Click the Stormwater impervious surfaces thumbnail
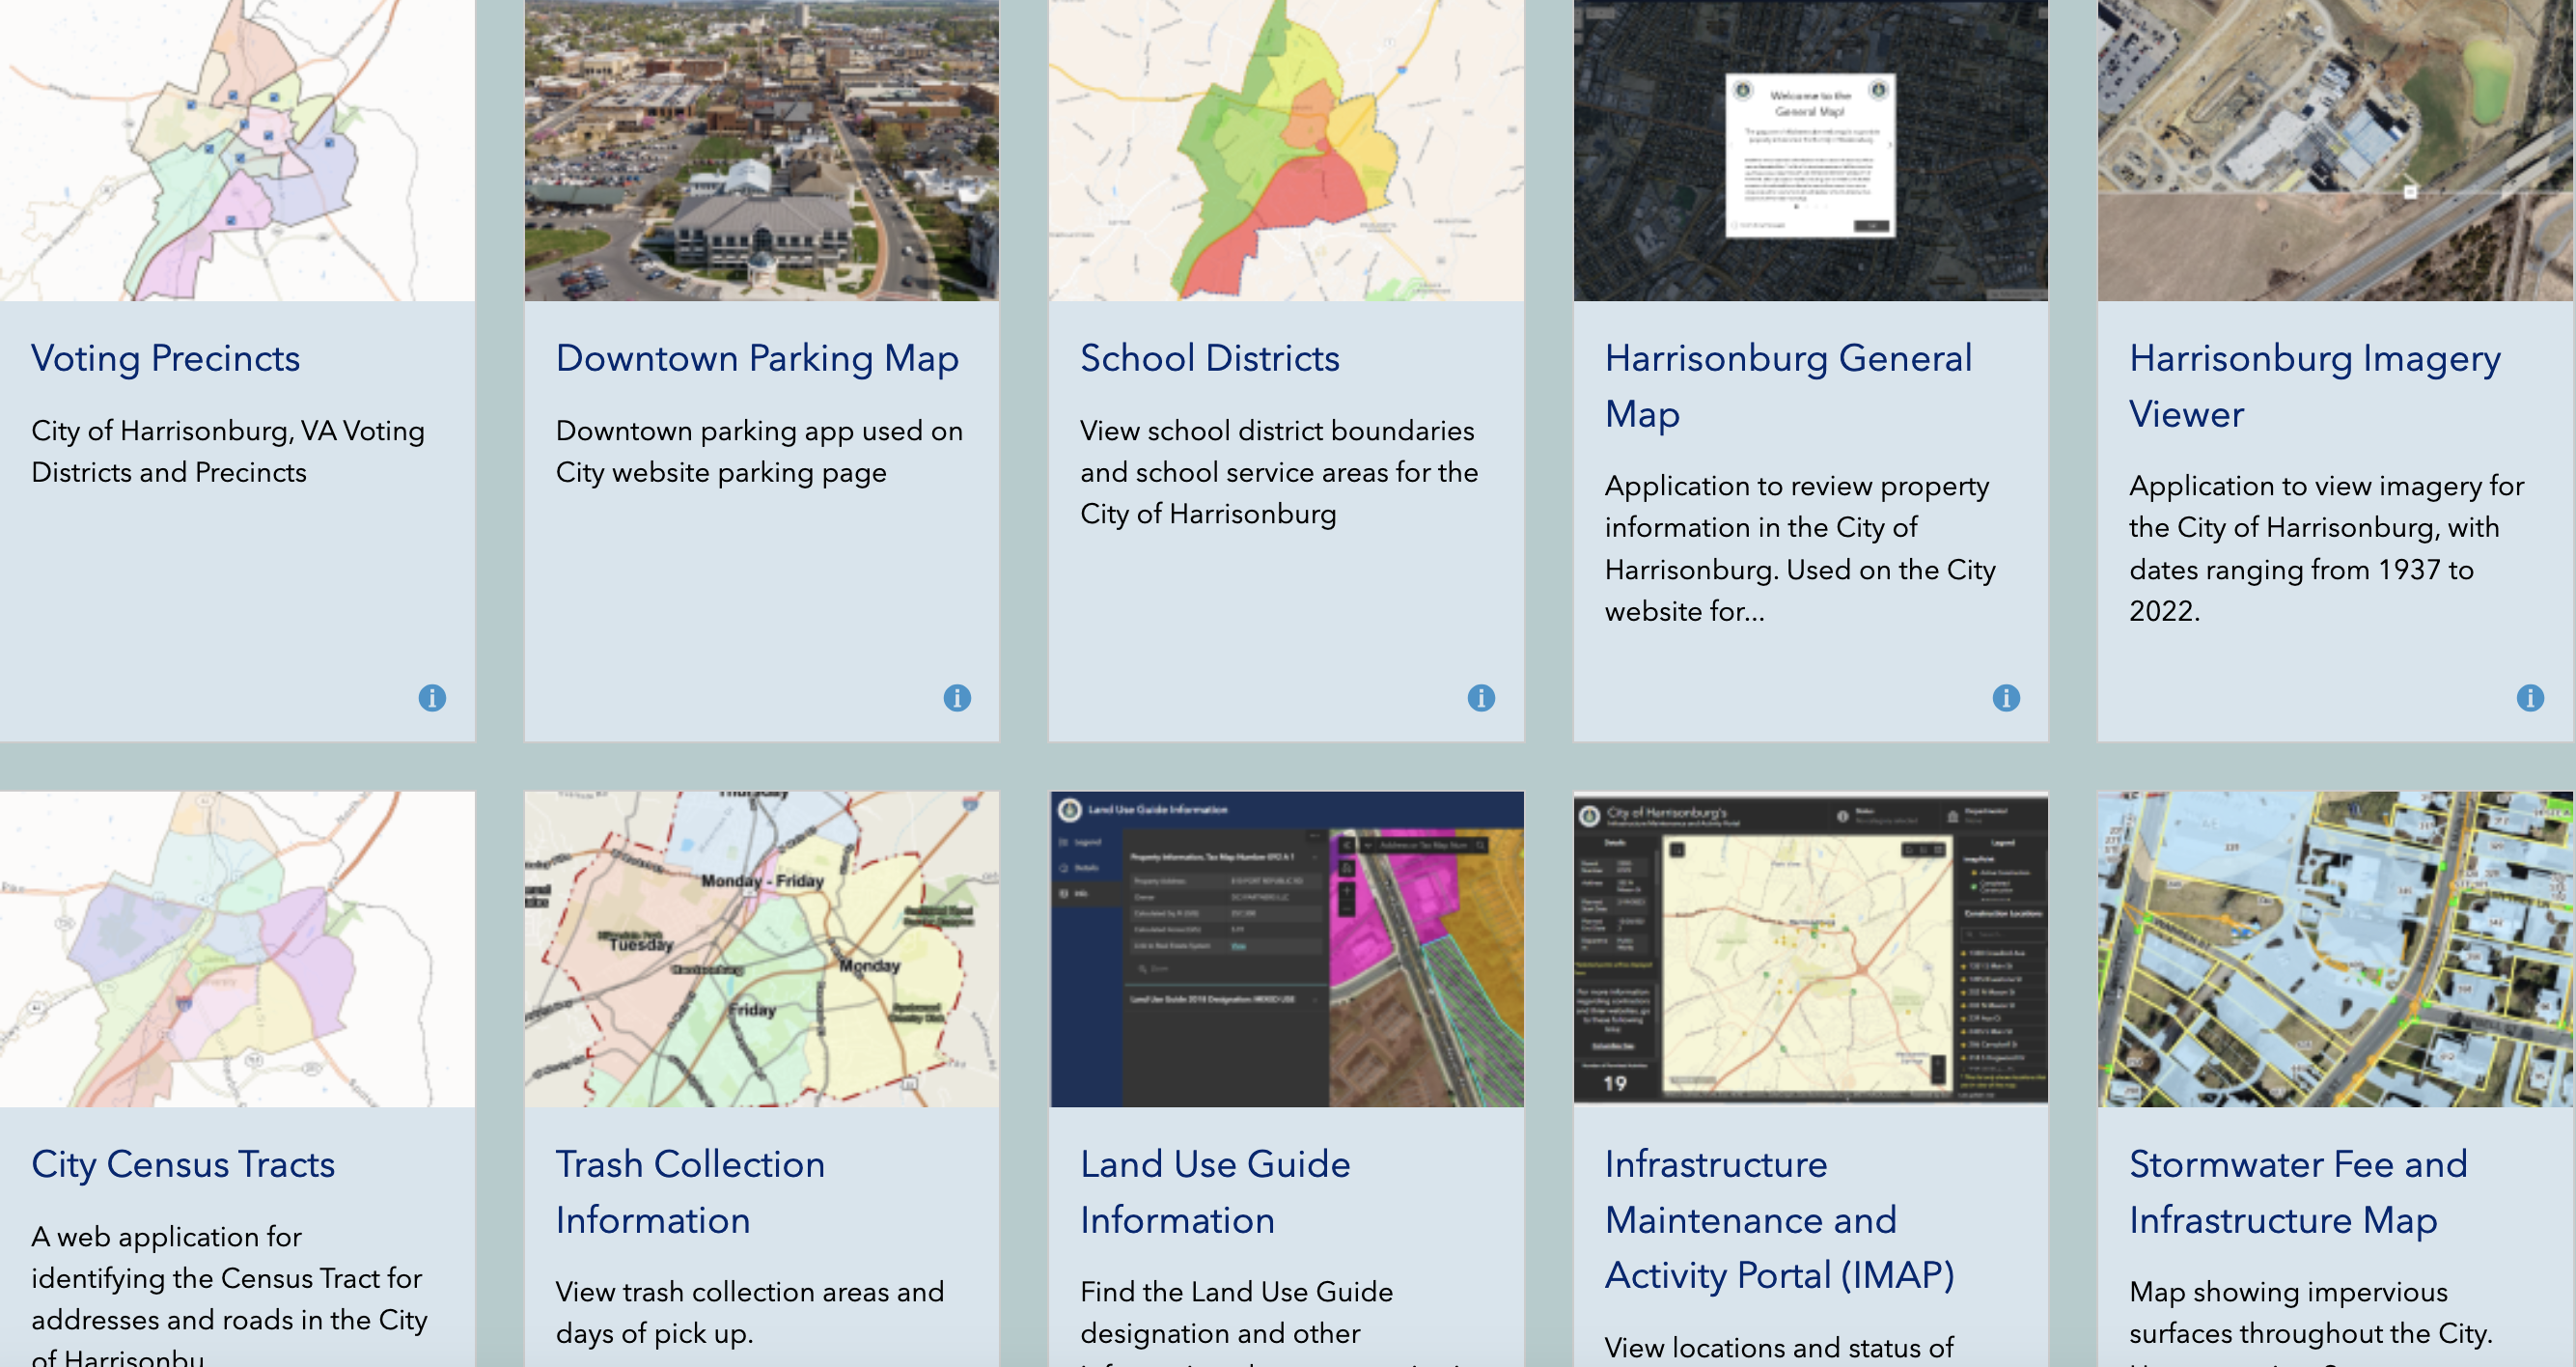Viewport: 2576px width, 1367px height. [x=2335, y=949]
